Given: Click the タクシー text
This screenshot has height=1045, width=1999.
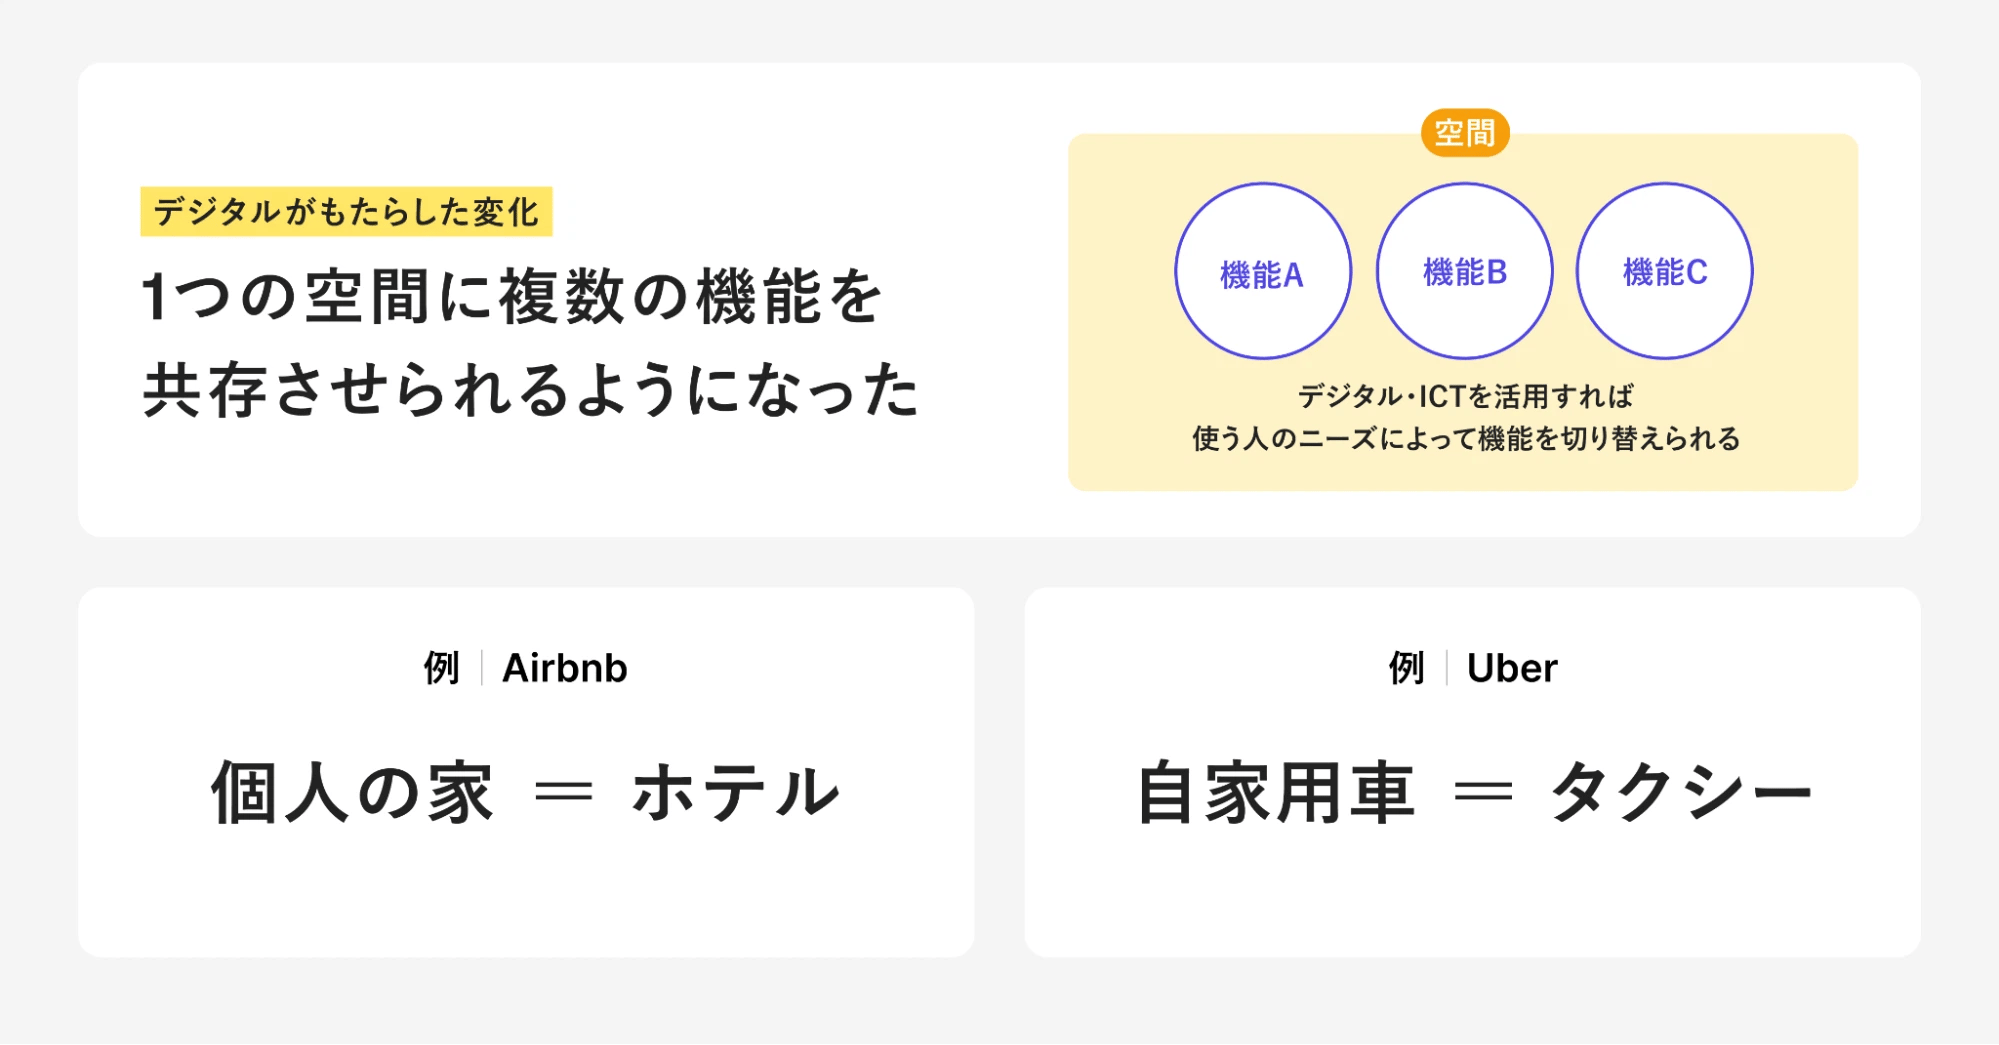Looking at the screenshot, I should (x=1680, y=793).
